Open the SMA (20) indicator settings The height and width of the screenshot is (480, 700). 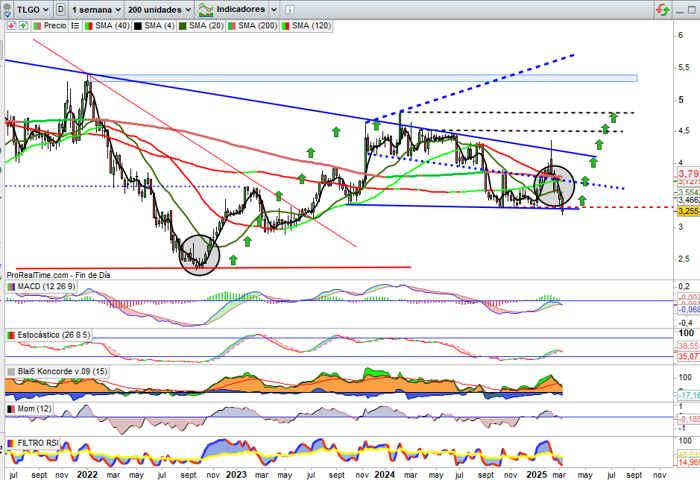pos(206,26)
